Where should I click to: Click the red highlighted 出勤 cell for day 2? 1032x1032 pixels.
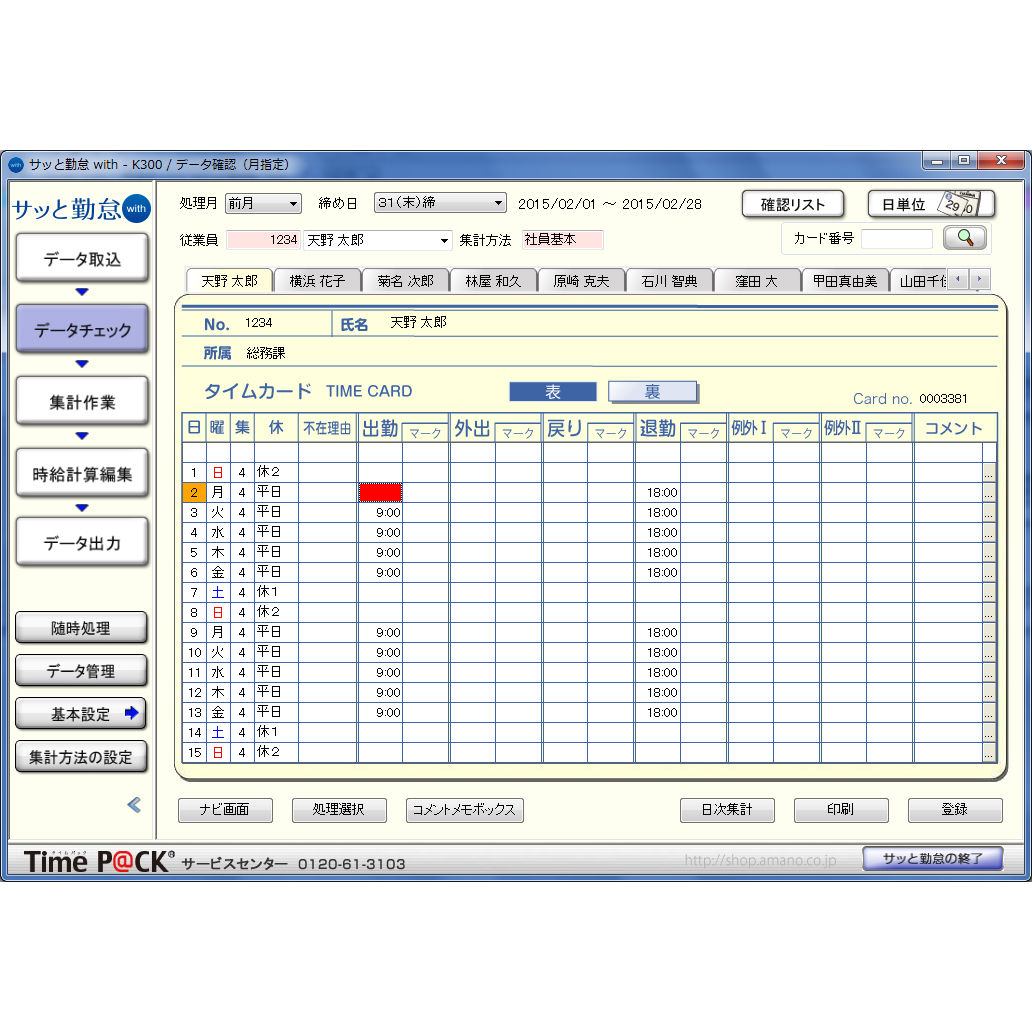[x=380, y=492]
